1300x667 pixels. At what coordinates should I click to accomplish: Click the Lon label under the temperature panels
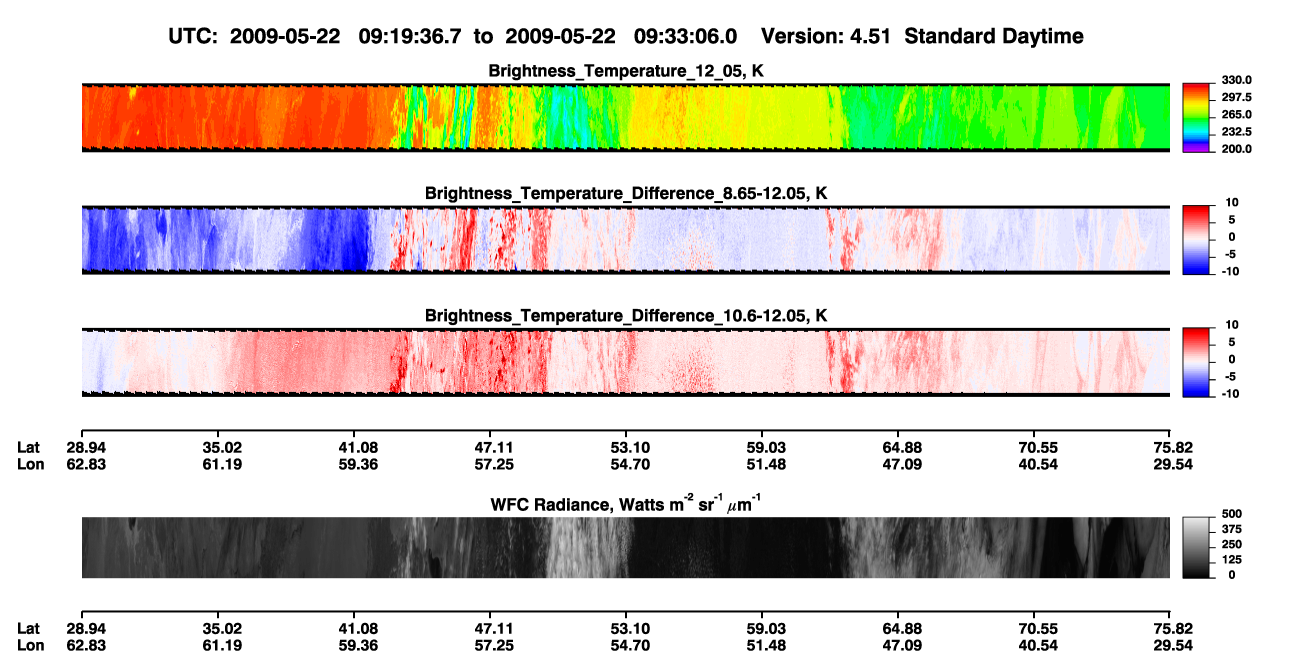30,464
